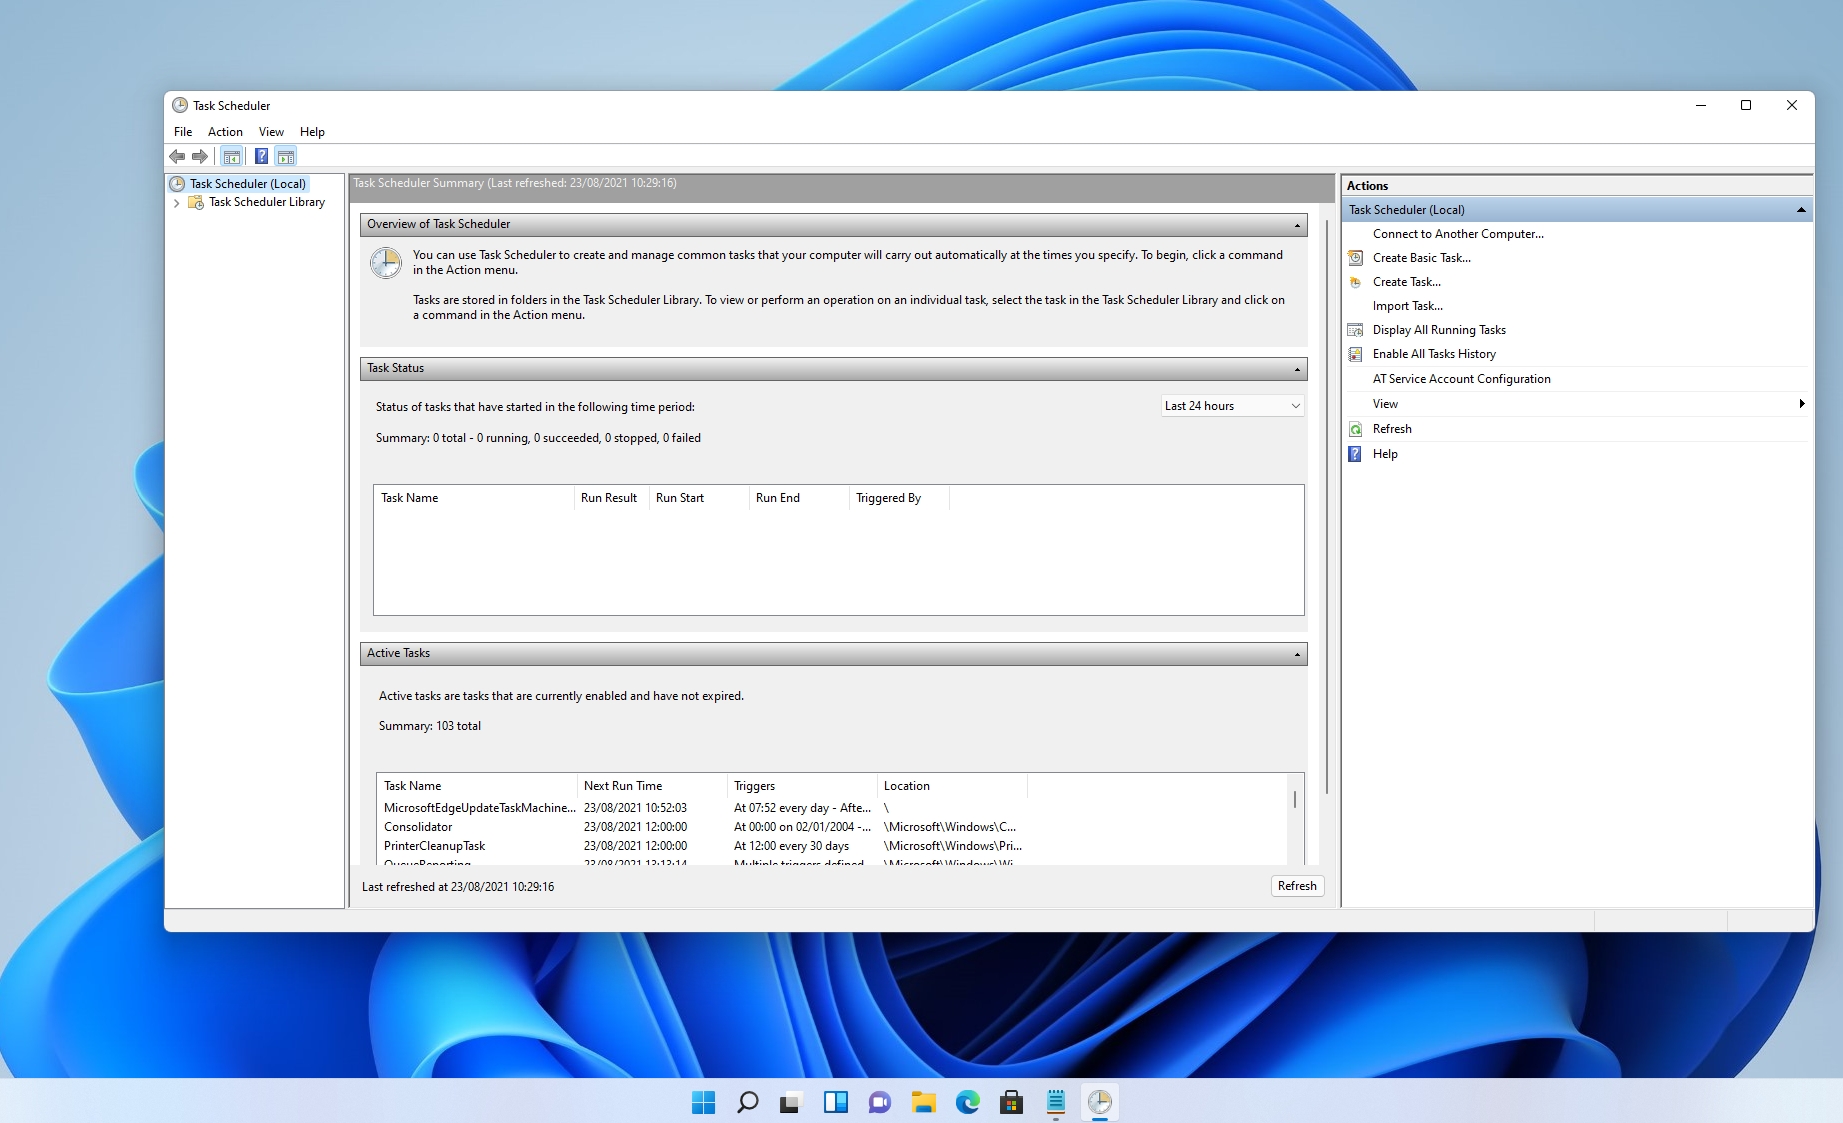Click Create Basic Task icon in Actions
The height and width of the screenshot is (1123, 1843).
coord(1355,258)
